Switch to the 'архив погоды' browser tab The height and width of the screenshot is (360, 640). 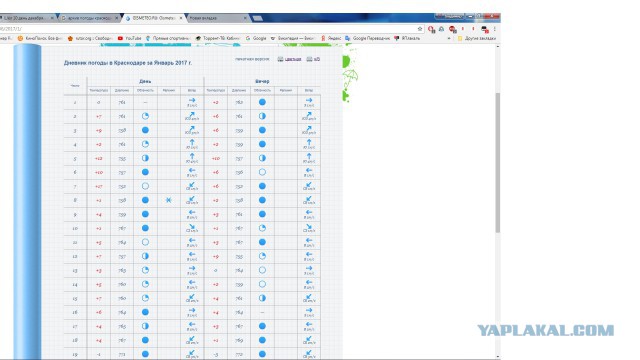click(88, 18)
